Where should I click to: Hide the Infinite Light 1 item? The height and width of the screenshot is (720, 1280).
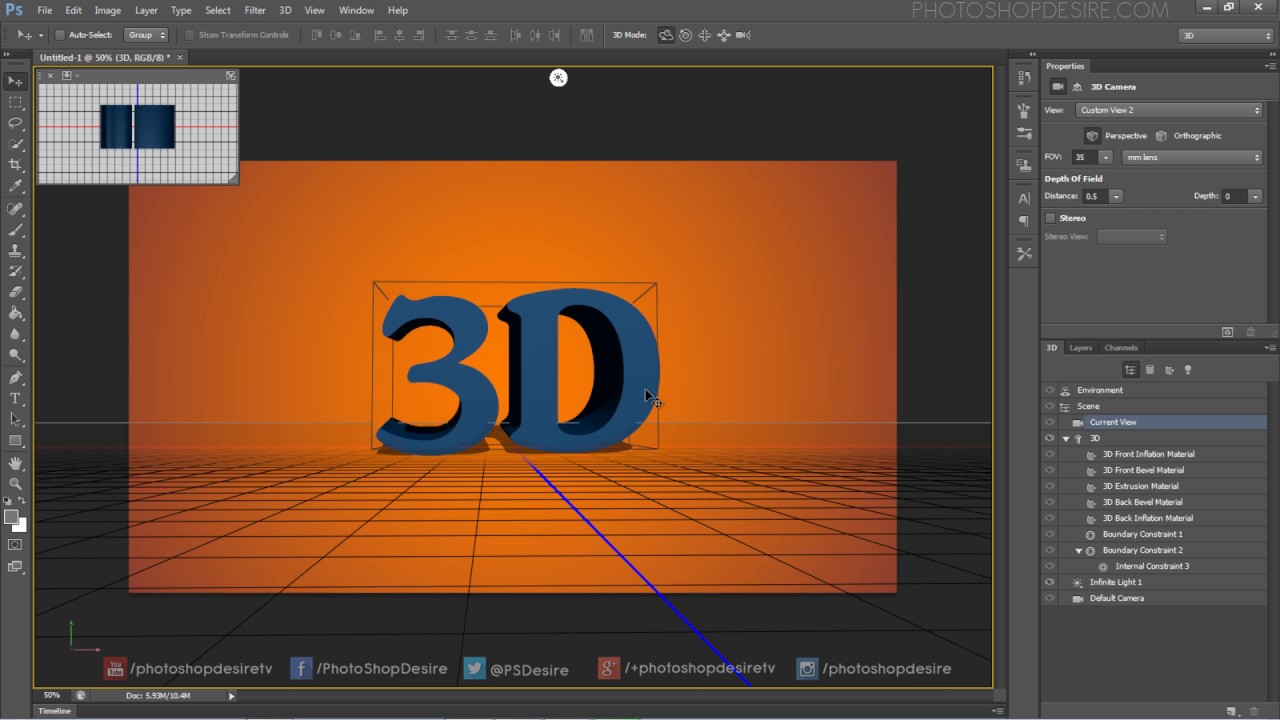pyautogui.click(x=1049, y=582)
